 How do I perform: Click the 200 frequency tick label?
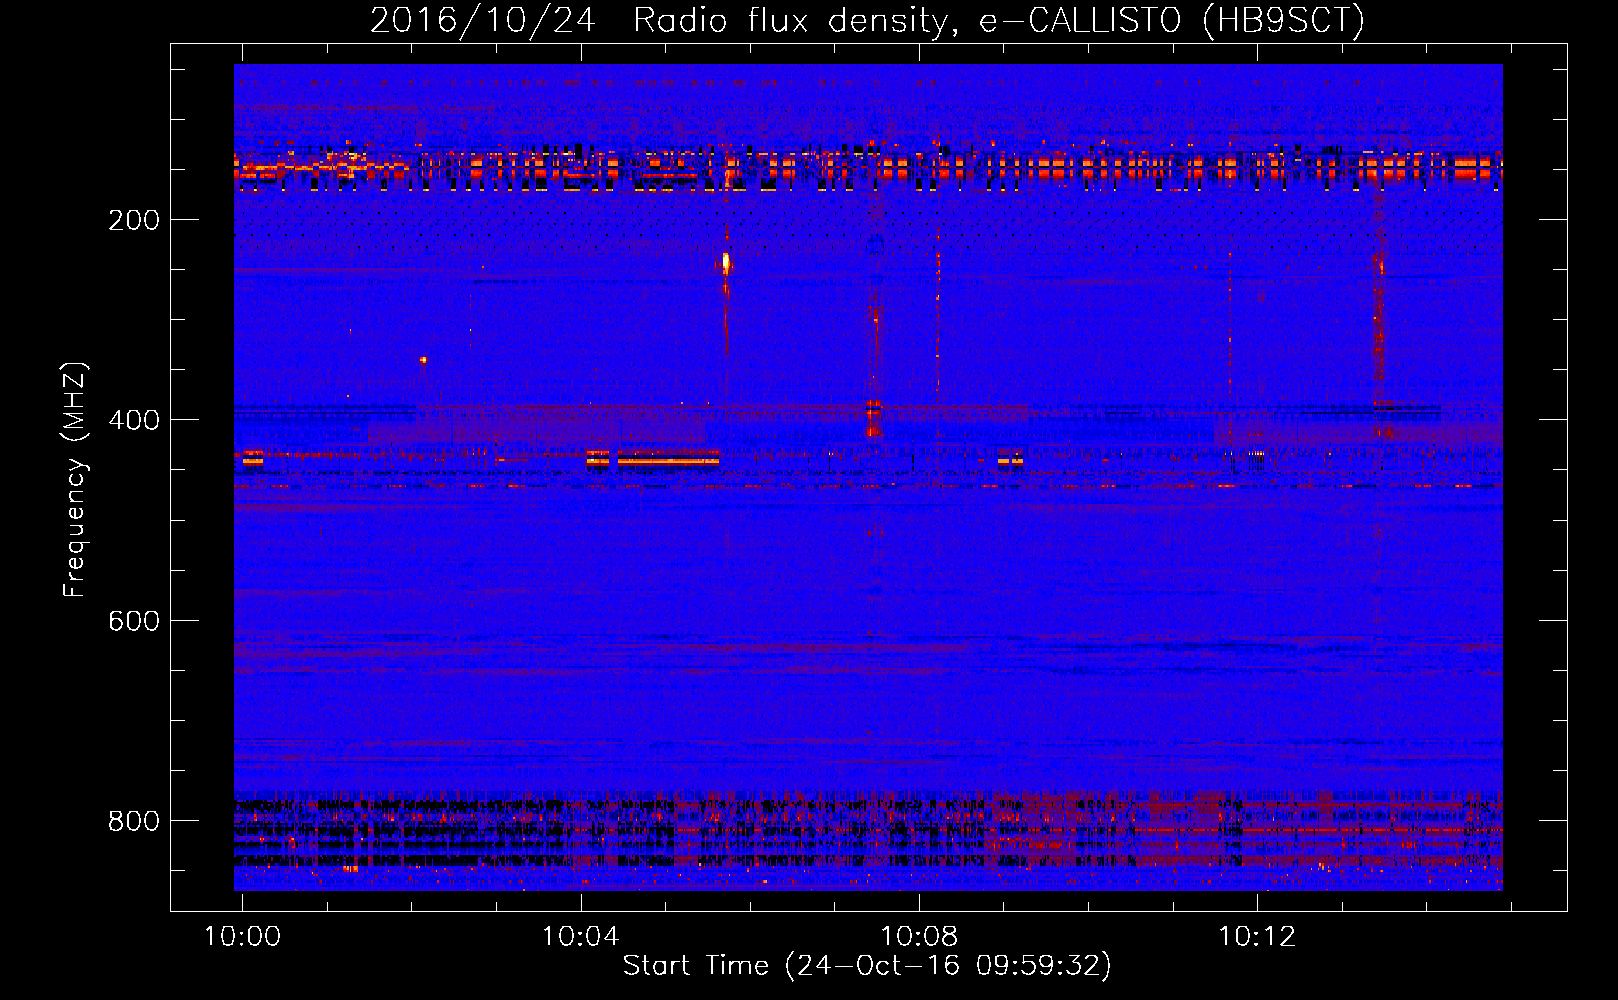[134, 220]
